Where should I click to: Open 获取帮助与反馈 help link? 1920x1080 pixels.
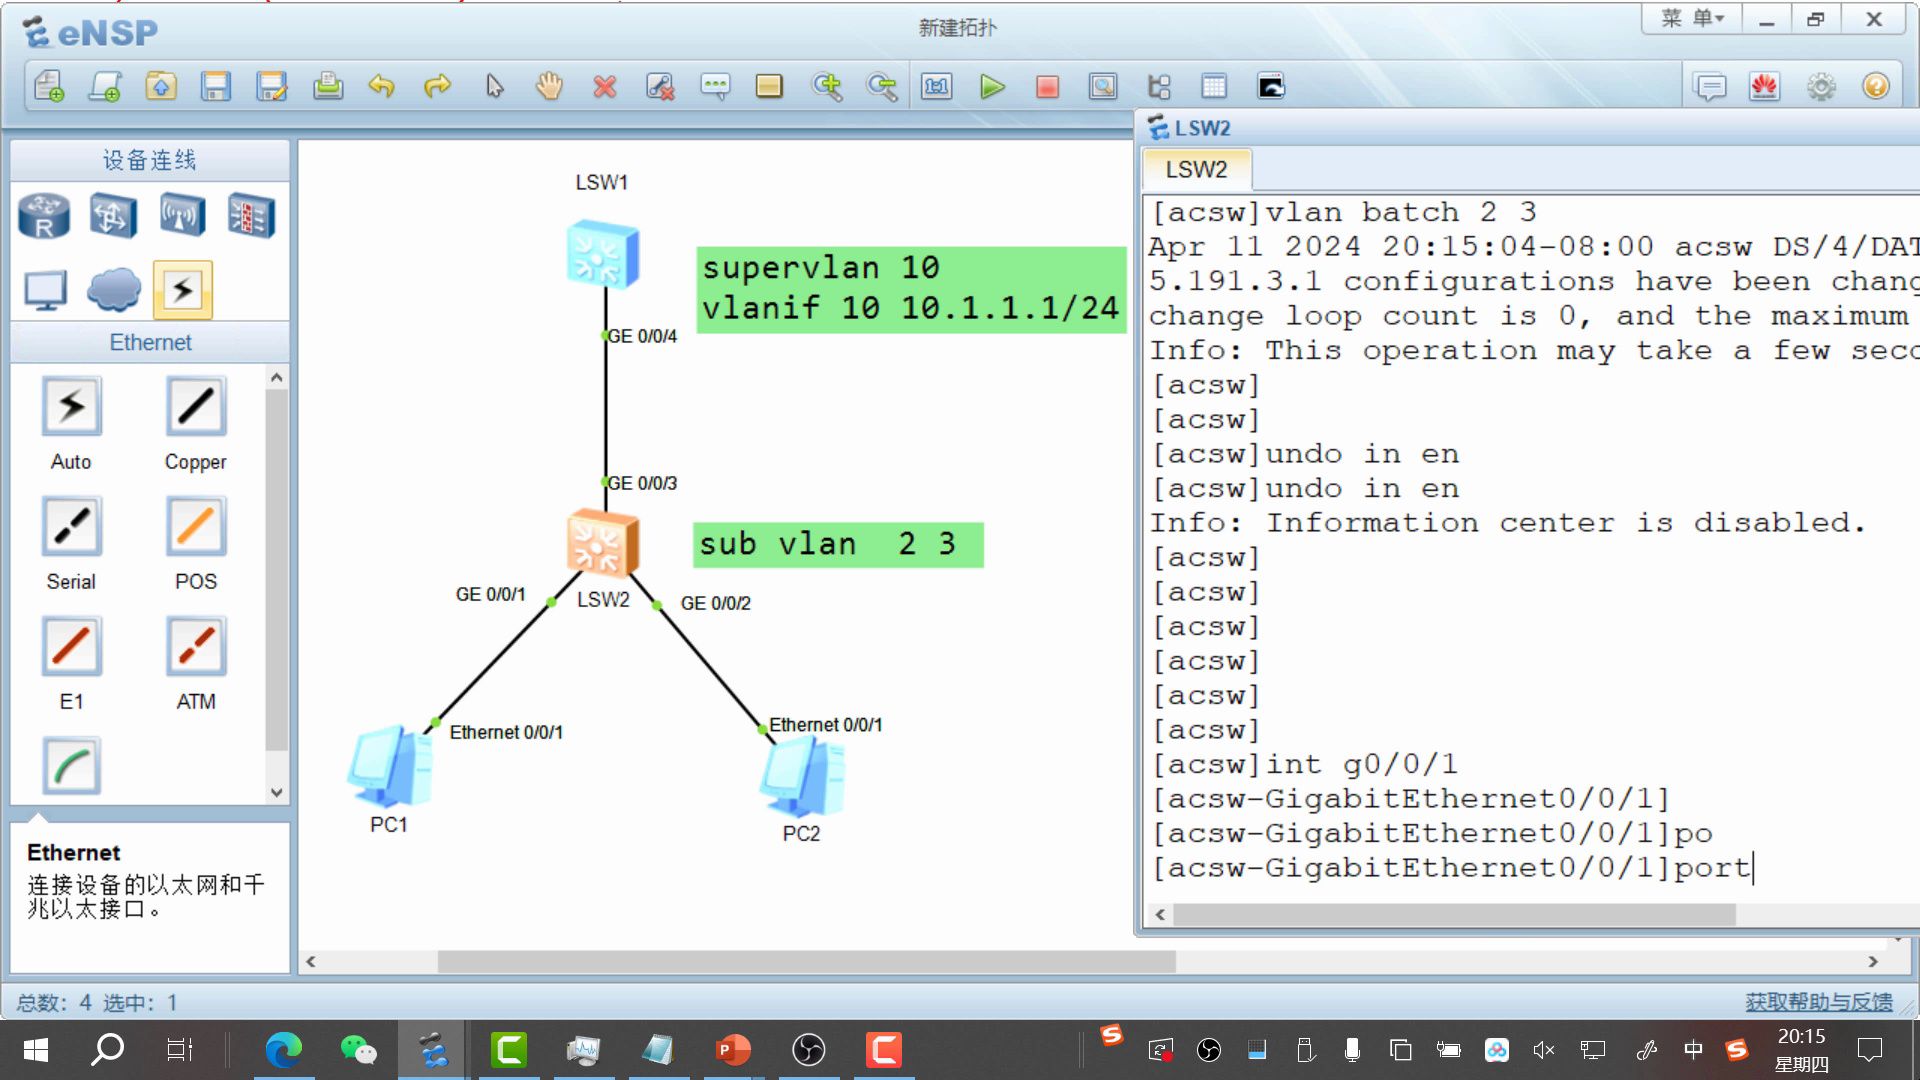click(1818, 1002)
